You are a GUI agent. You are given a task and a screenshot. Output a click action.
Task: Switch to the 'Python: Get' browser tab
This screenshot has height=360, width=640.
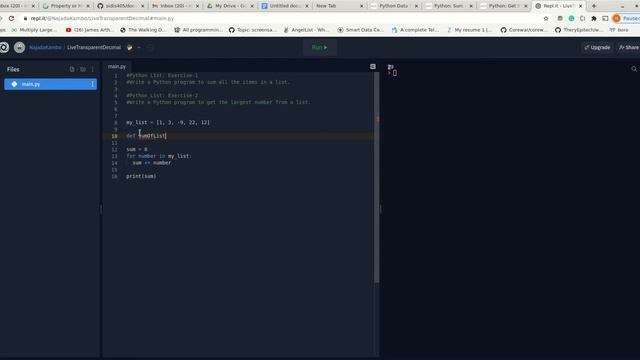tap(502, 6)
